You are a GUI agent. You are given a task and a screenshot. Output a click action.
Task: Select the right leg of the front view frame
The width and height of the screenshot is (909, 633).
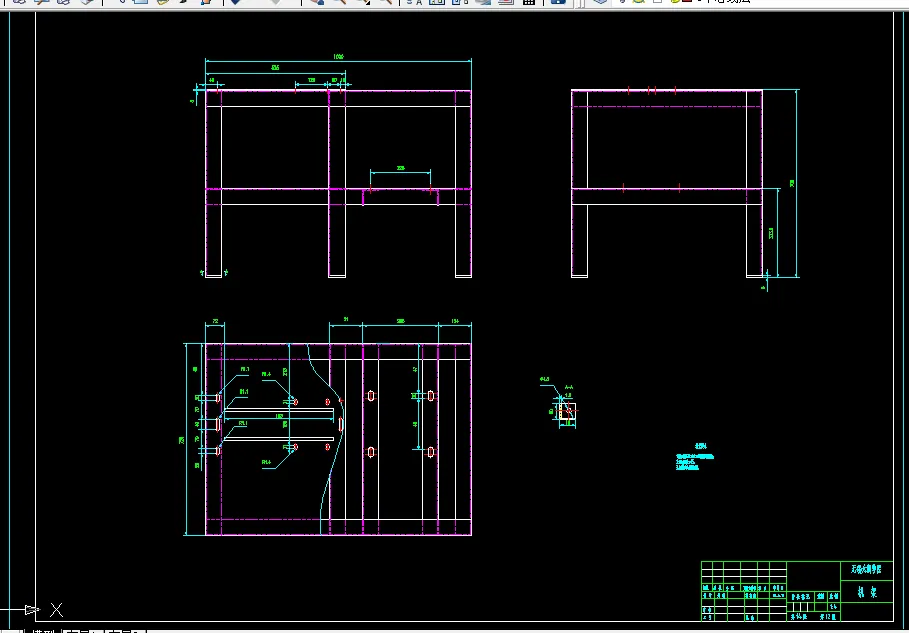(x=463, y=184)
